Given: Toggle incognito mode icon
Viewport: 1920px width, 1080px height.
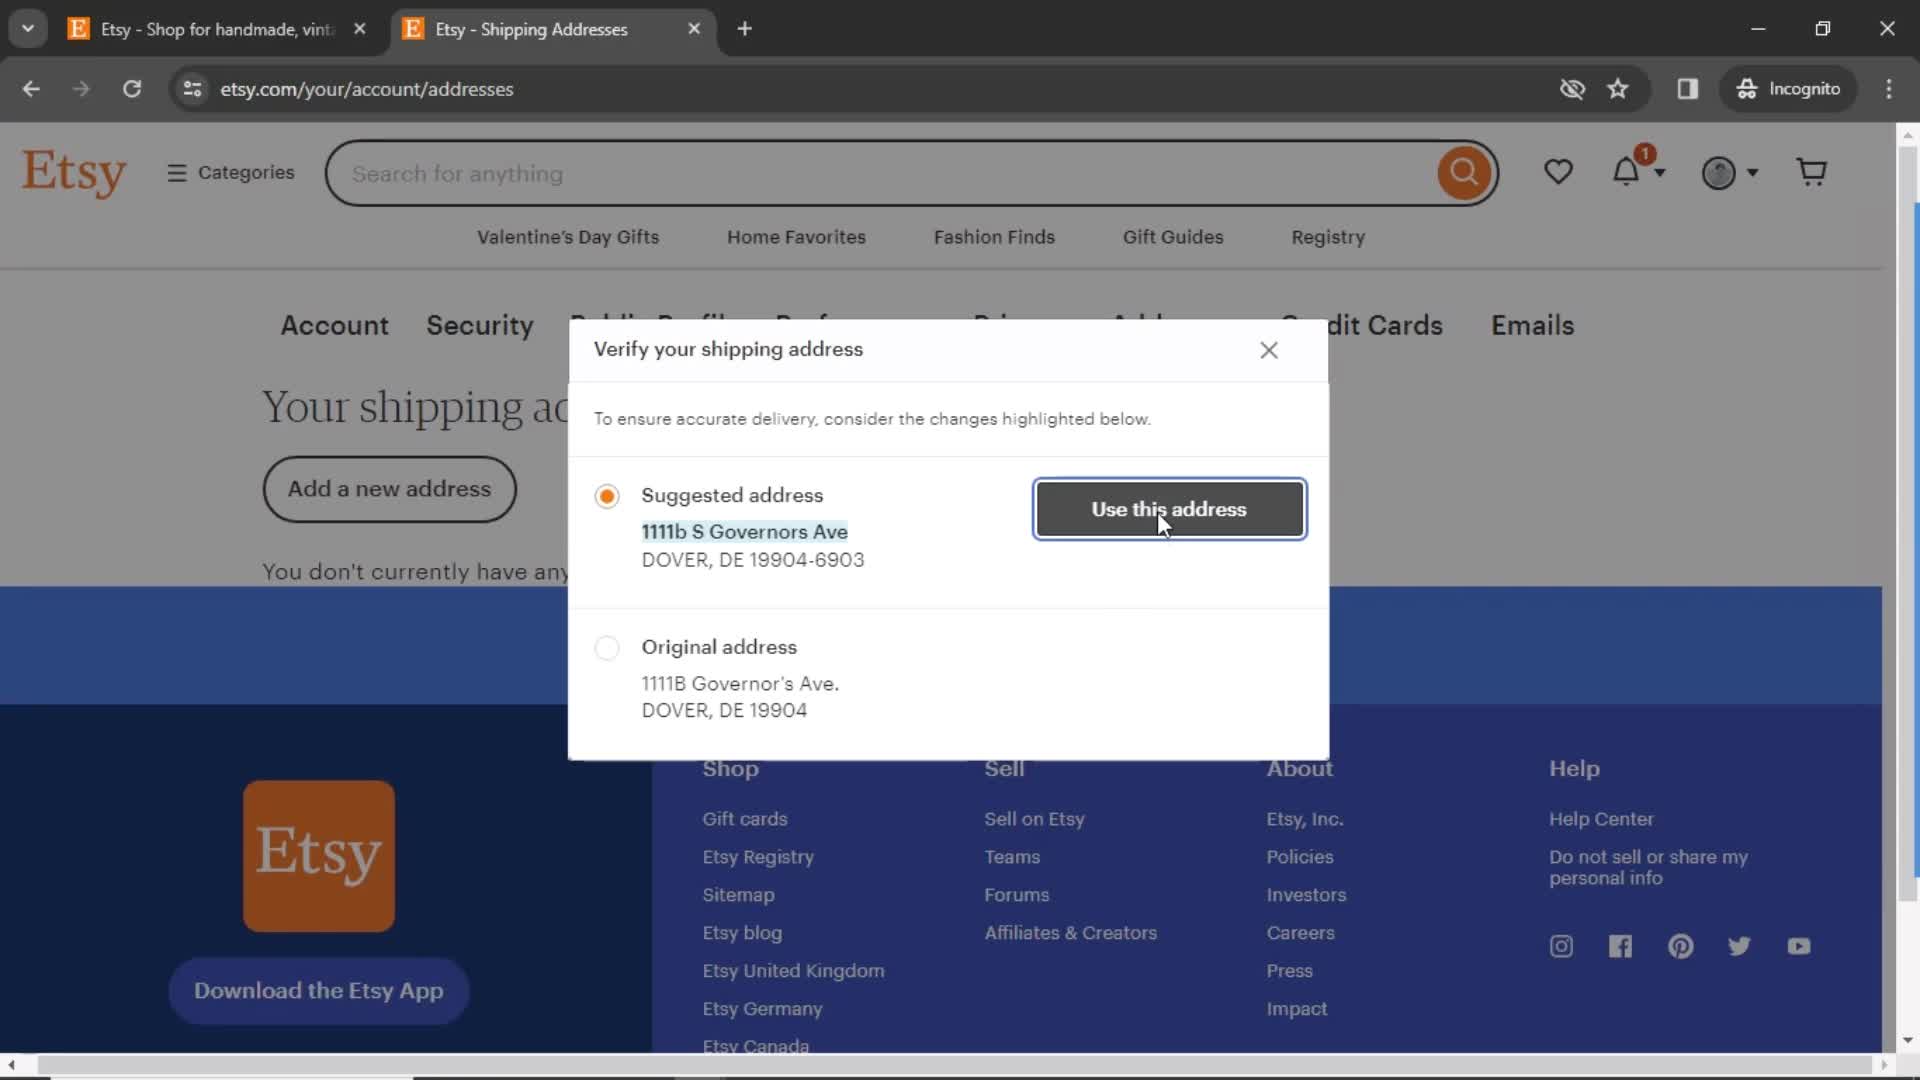Looking at the screenshot, I should click(1747, 88).
